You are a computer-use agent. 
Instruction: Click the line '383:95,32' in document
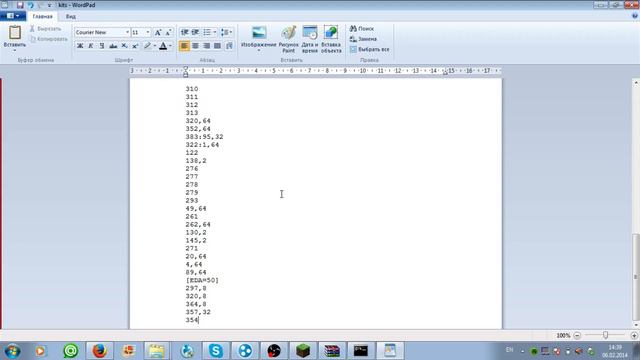pyautogui.click(x=204, y=137)
